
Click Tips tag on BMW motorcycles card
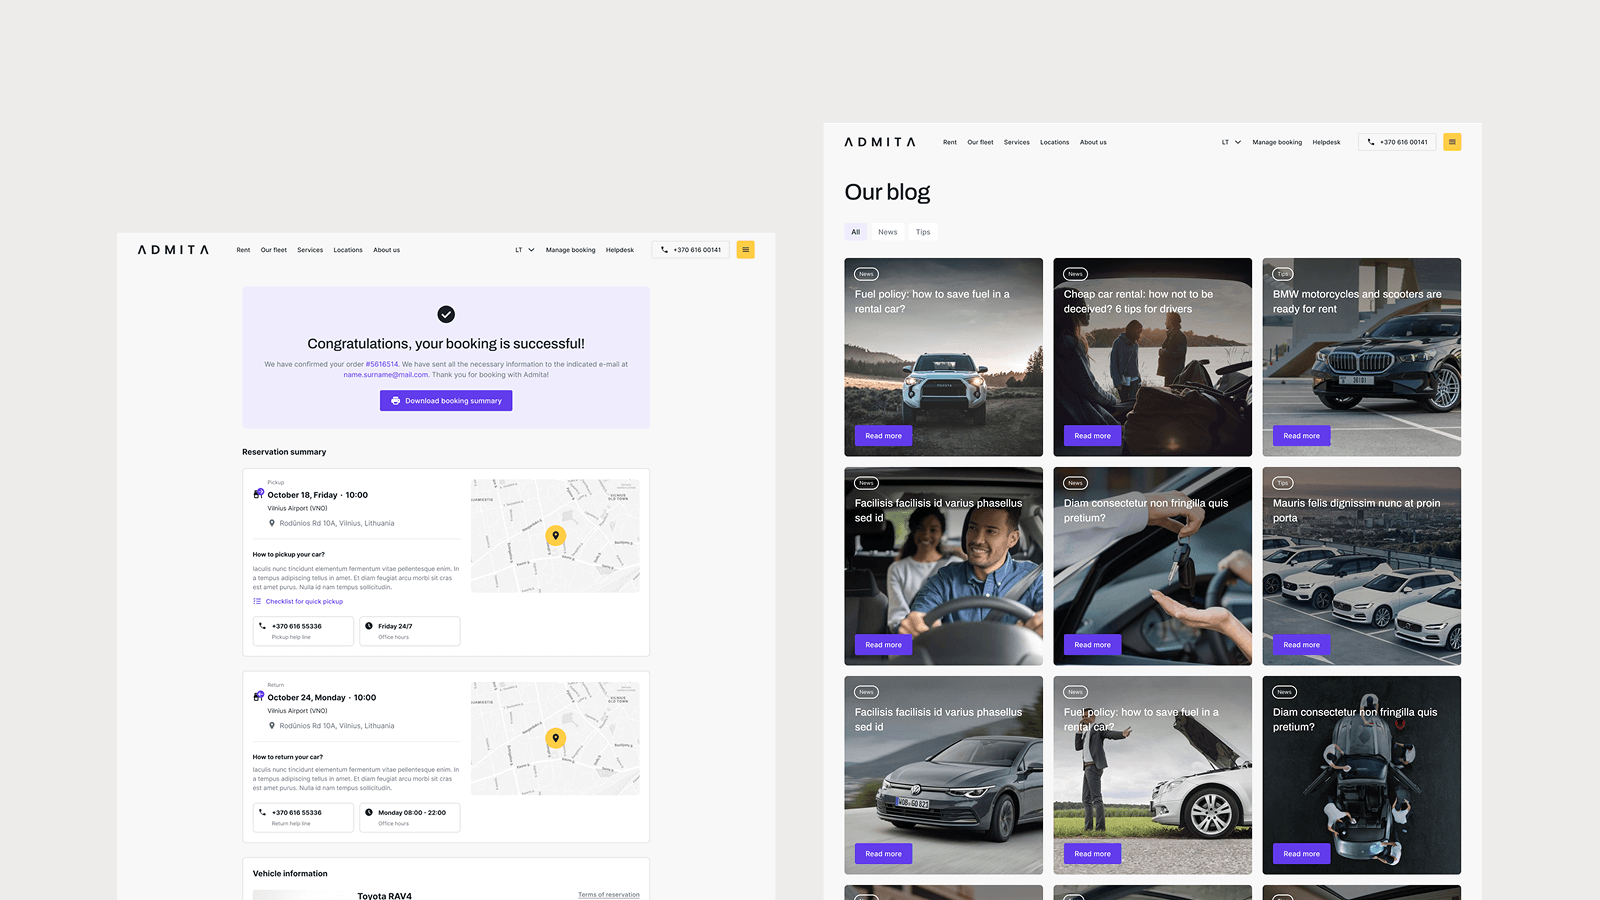[1283, 274]
